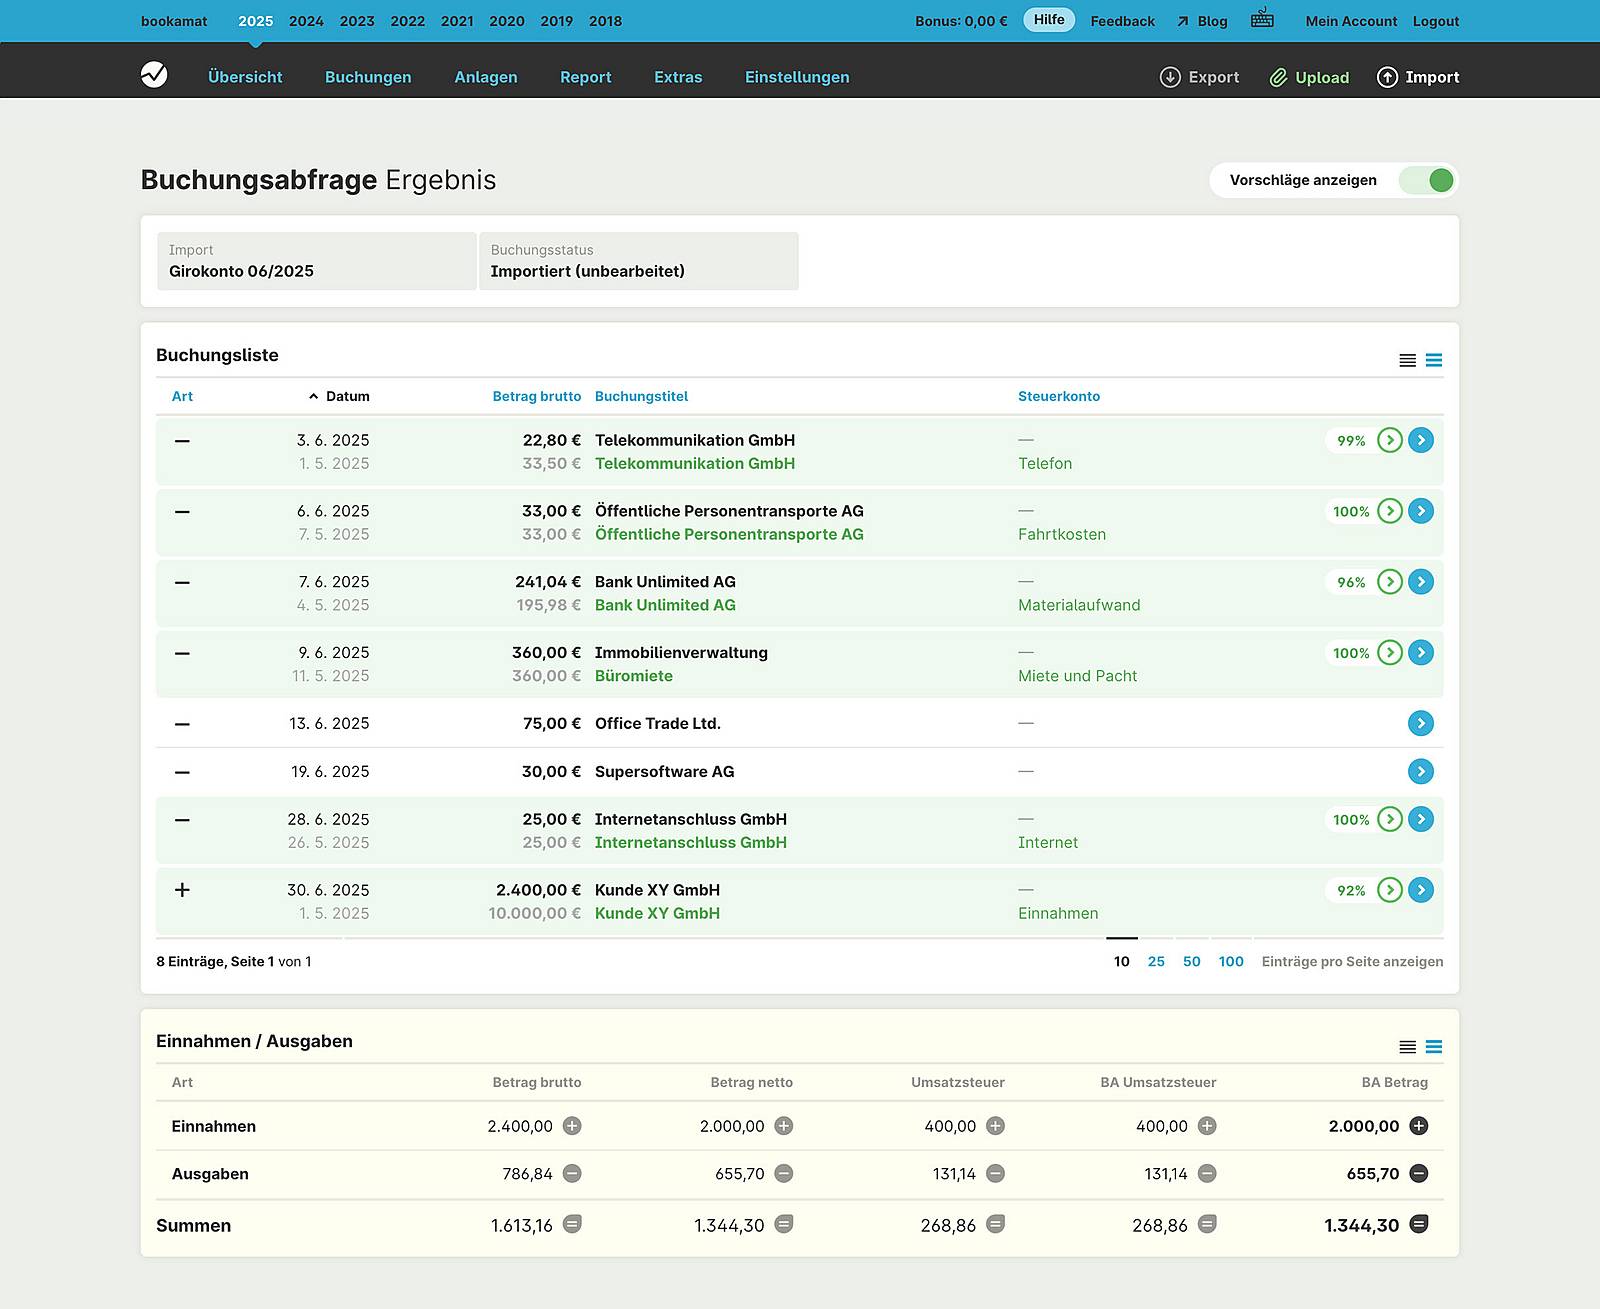Show 50 entries per page
The image size is (1600, 1309).
pyautogui.click(x=1191, y=961)
